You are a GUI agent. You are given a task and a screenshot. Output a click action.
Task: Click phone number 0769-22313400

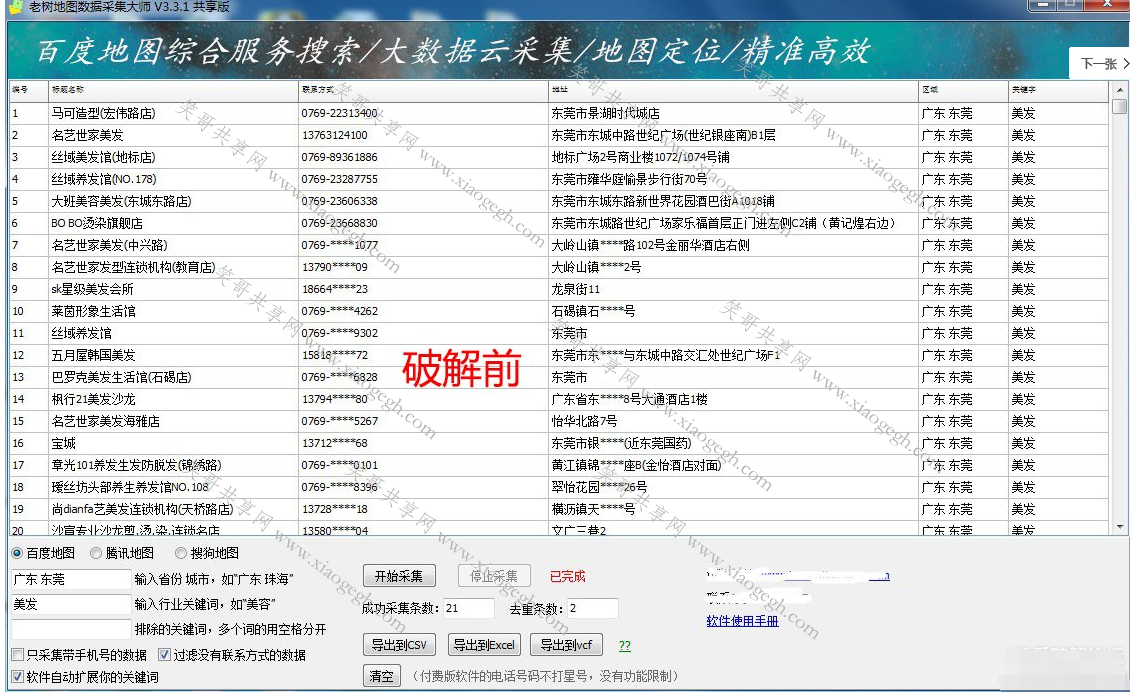(x=339, y=113)
